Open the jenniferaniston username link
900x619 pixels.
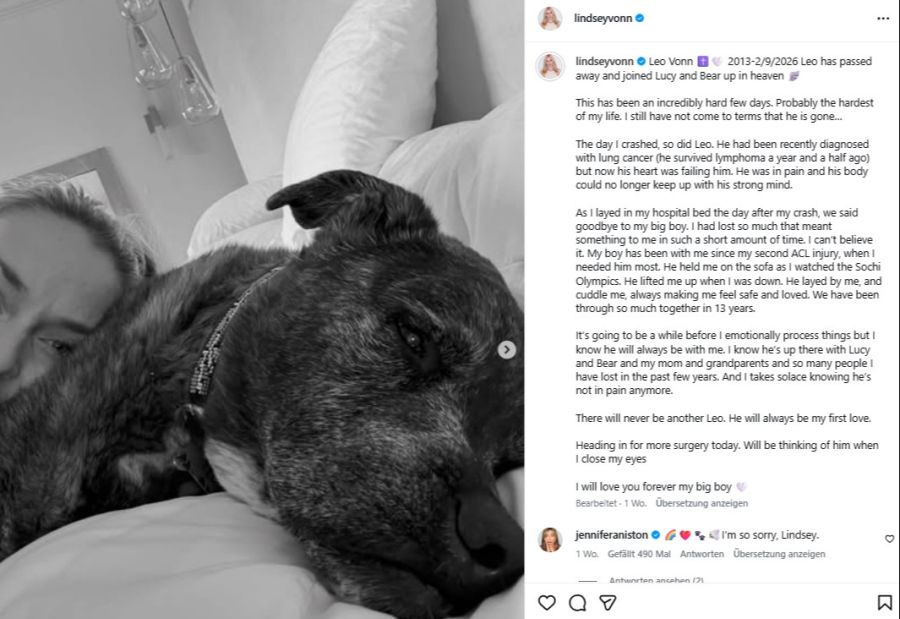click(611, 535)
